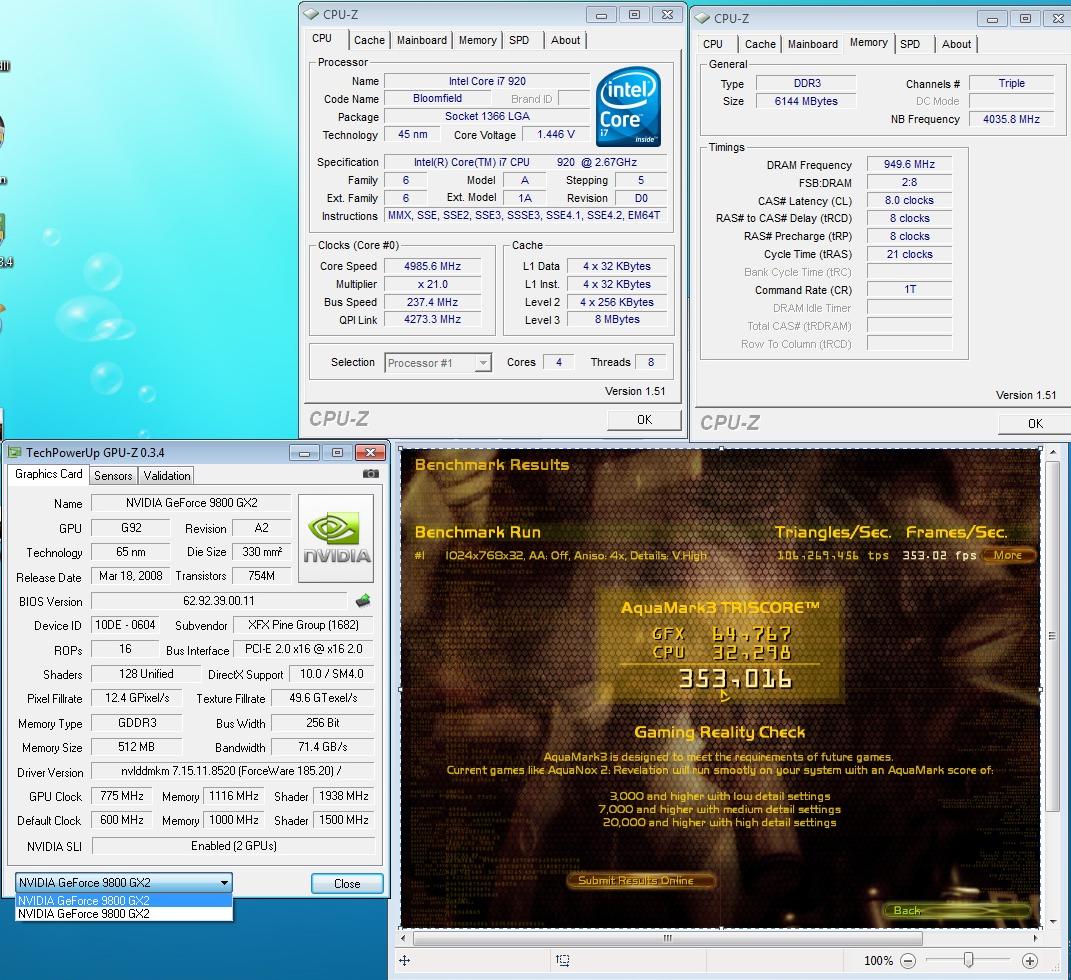The width and height of the screenshot is (1071, 980).
Task: Click the Texture Fillrate value 49.6 GTexel/s
Action: pyautogui.click(x=322, y=698)
